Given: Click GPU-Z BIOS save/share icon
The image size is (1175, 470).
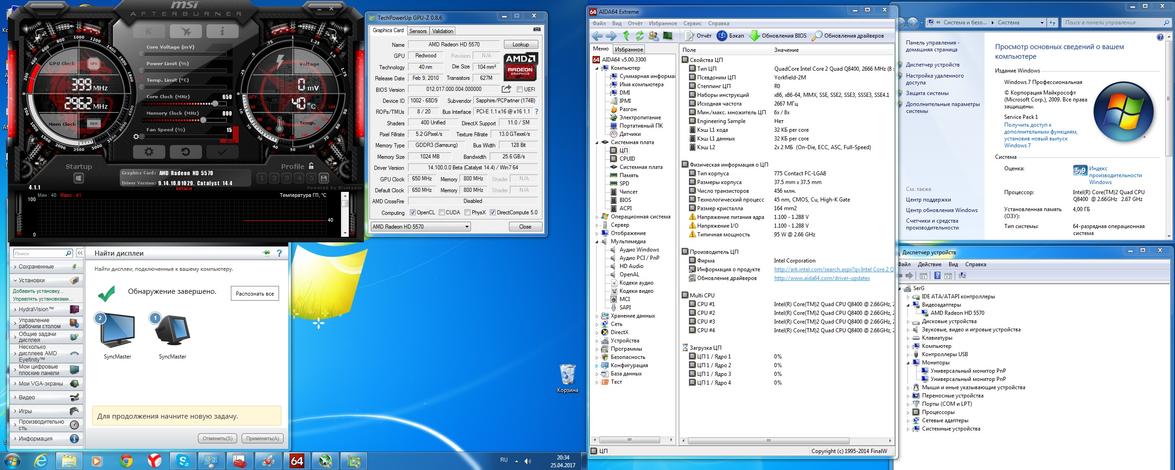Looking at the screenshot, I should pos(509,89).
